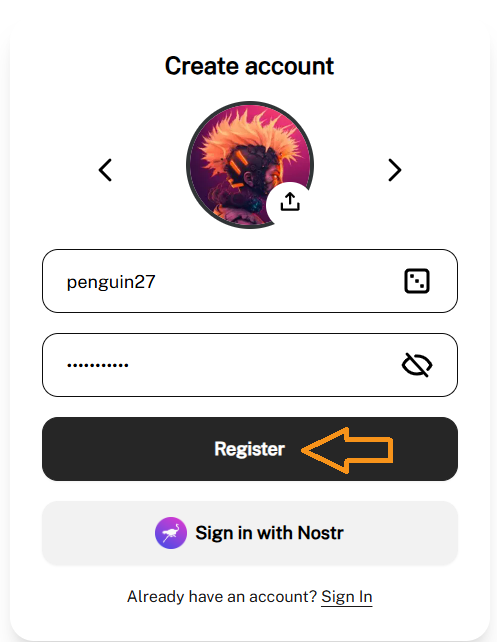Click the Register label text
Viewport: 497px width, 642px height.
pos(249,449)
